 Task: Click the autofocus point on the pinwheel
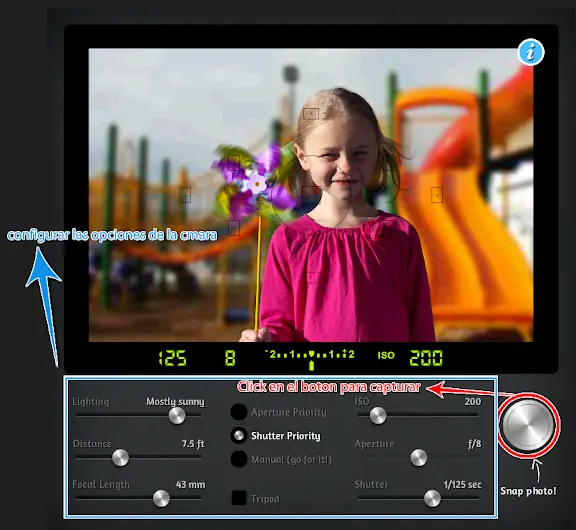pos(234,163)
